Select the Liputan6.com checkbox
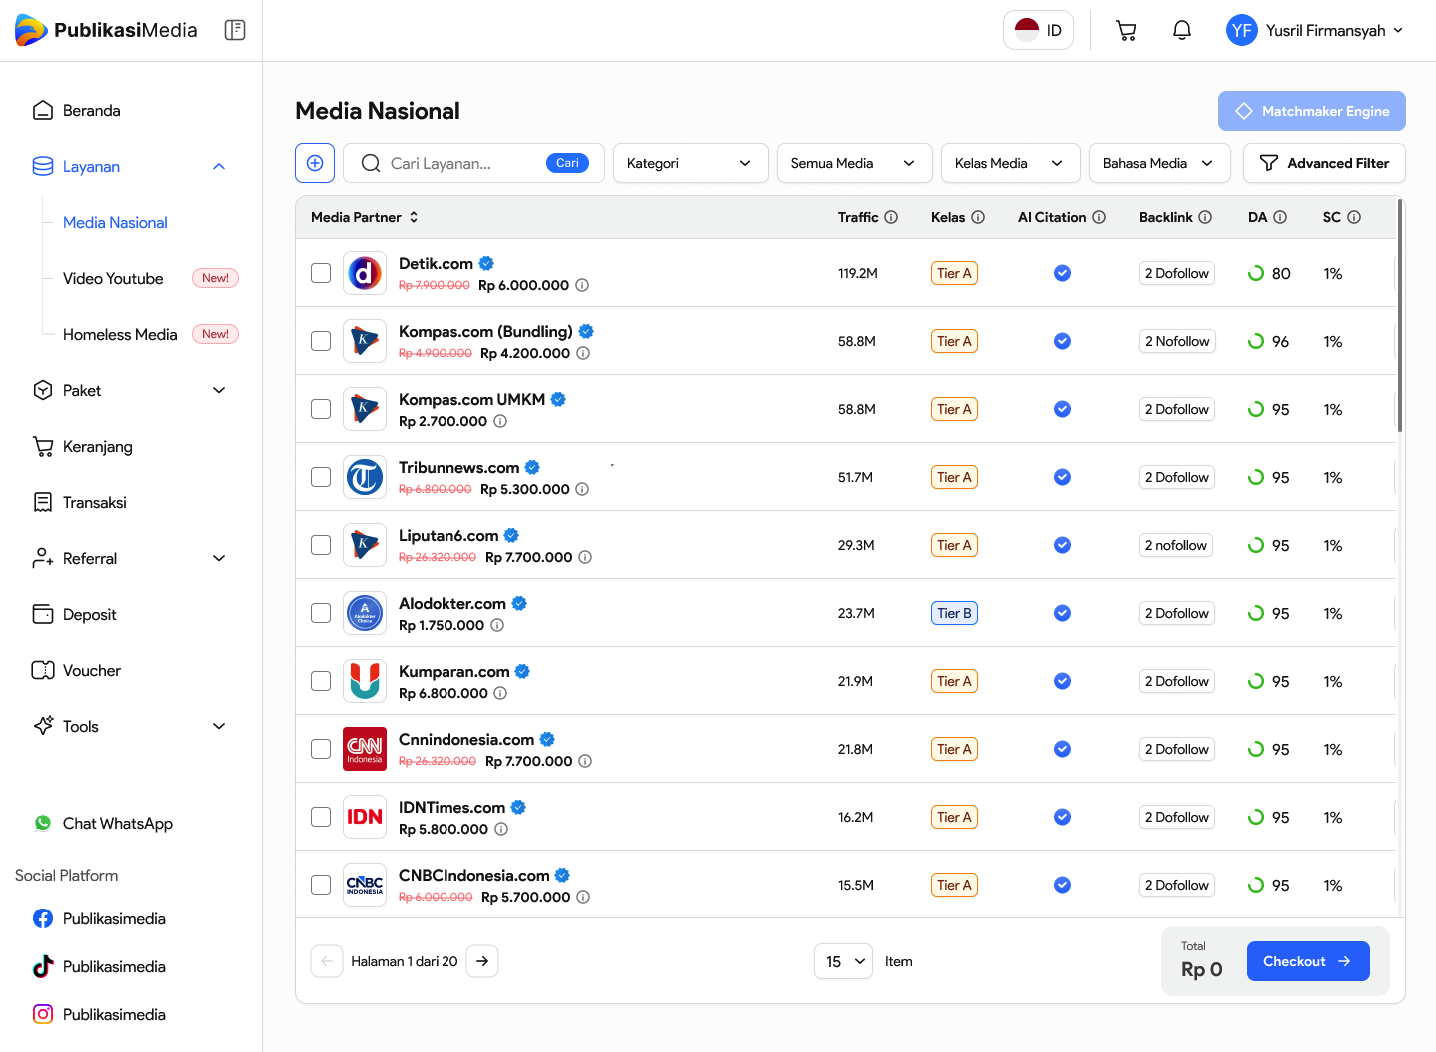 (x=321, y=545)
